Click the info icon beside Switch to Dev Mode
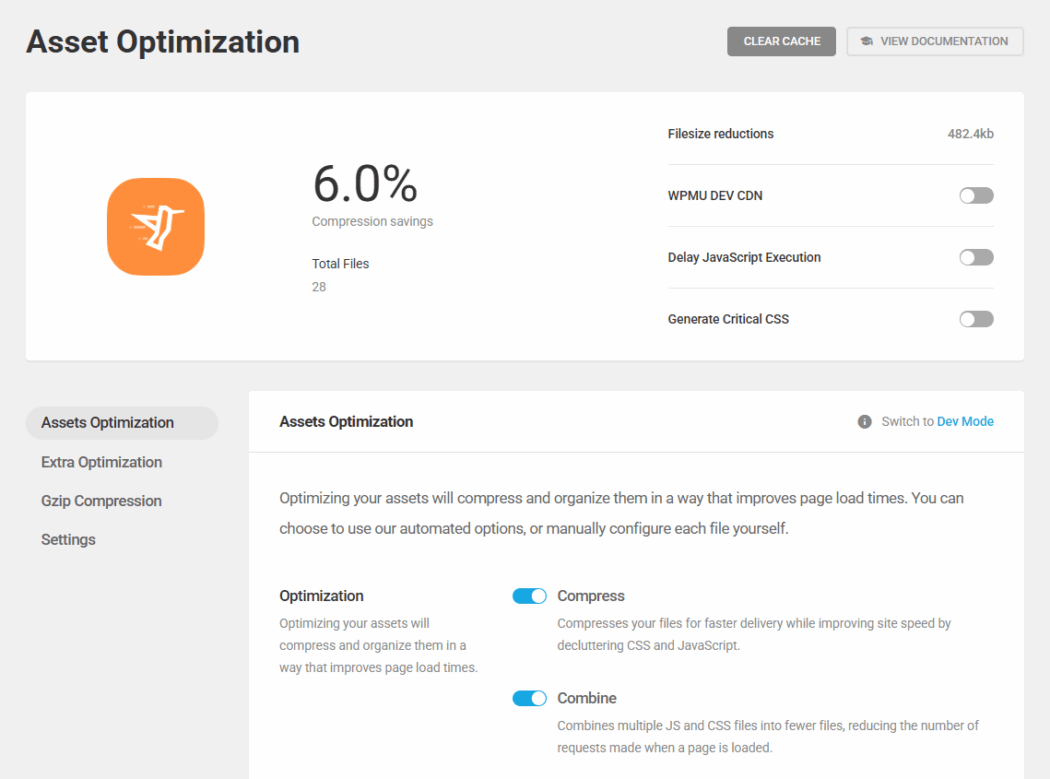The image size is (1050, 779). pos(864,422)
